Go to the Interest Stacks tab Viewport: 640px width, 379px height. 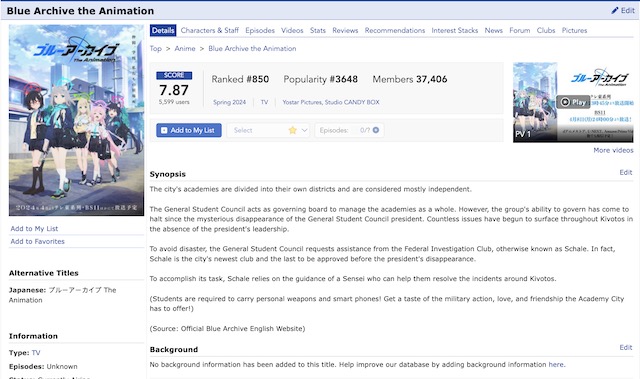coord(455,30)
